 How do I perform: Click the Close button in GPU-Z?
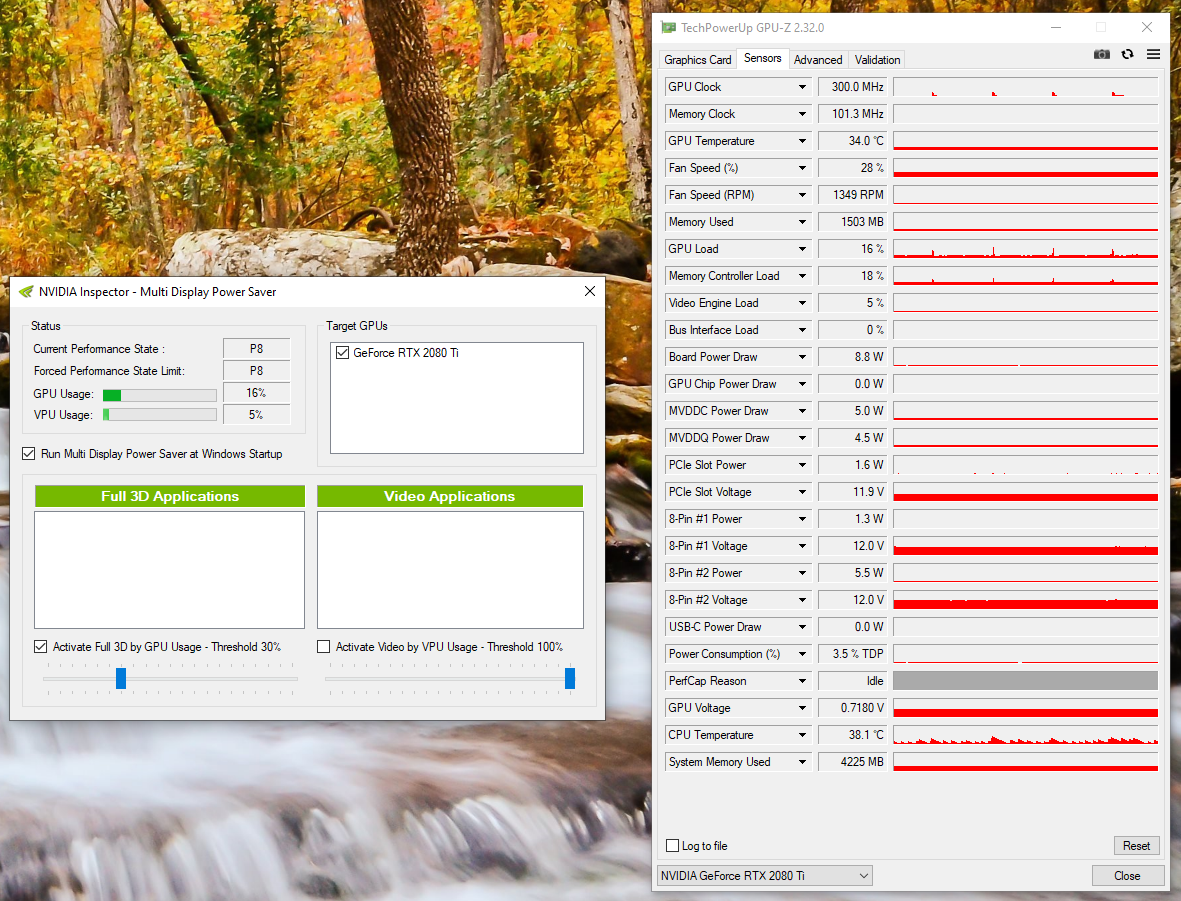(1127, 875)
